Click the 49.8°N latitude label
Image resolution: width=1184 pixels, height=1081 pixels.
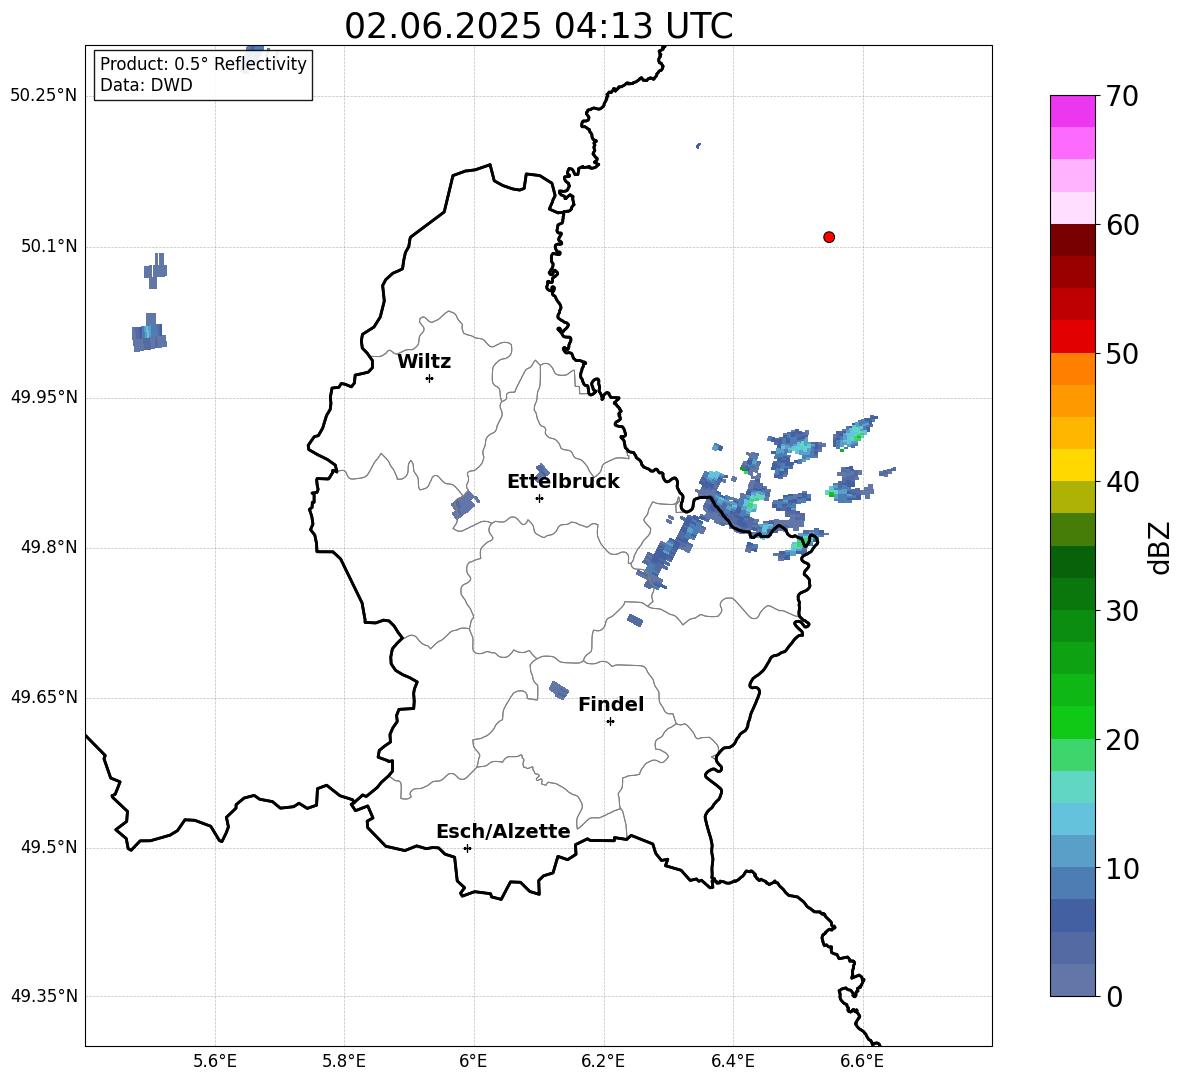point(49,547)
